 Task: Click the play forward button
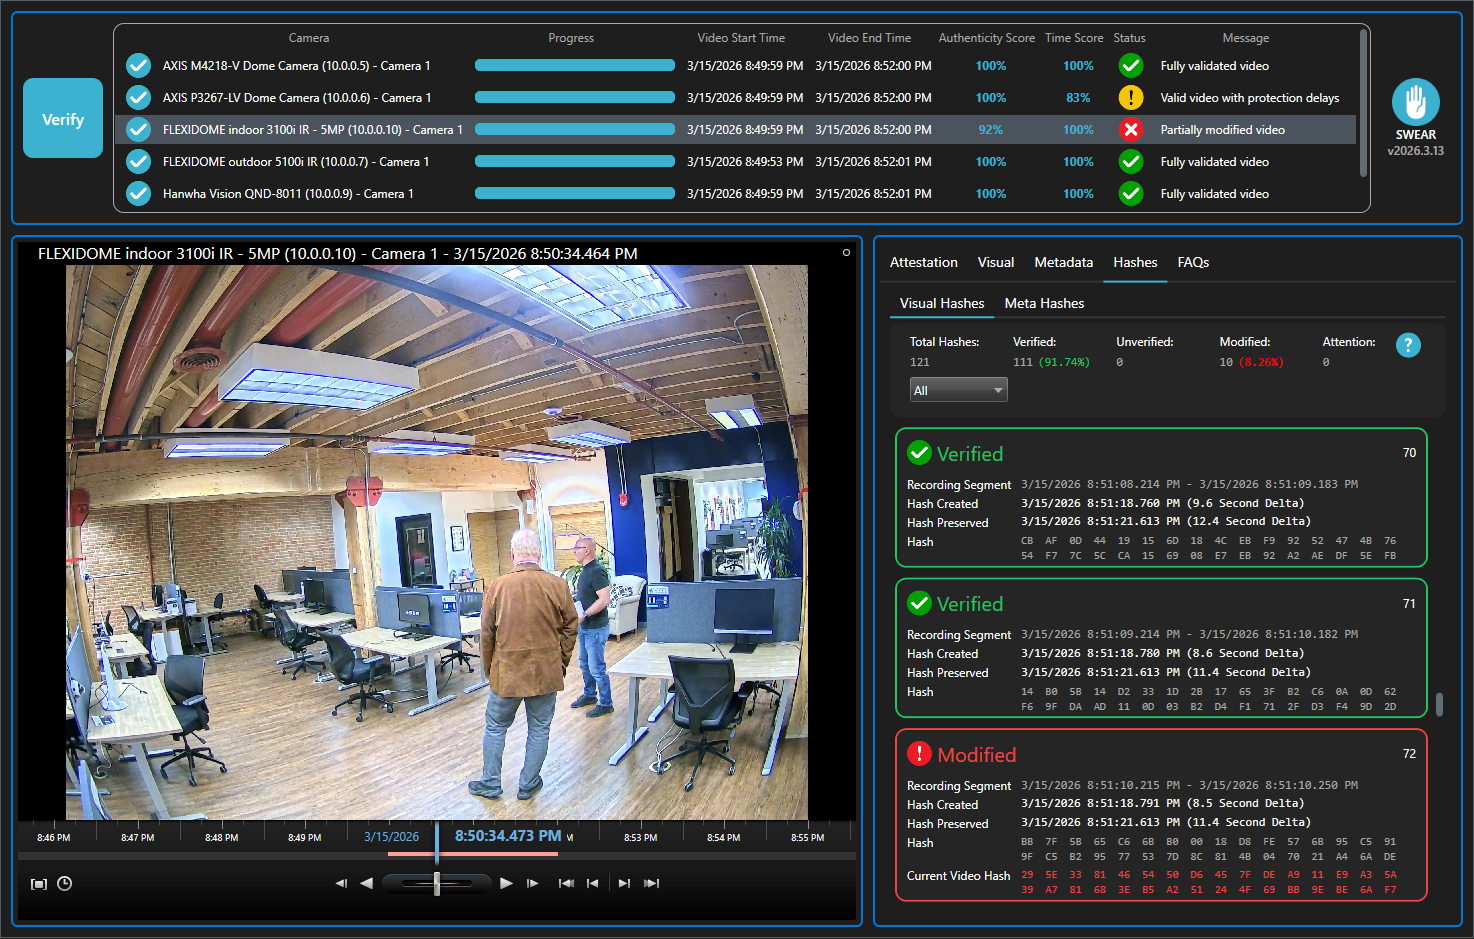[x=506, y=883]
